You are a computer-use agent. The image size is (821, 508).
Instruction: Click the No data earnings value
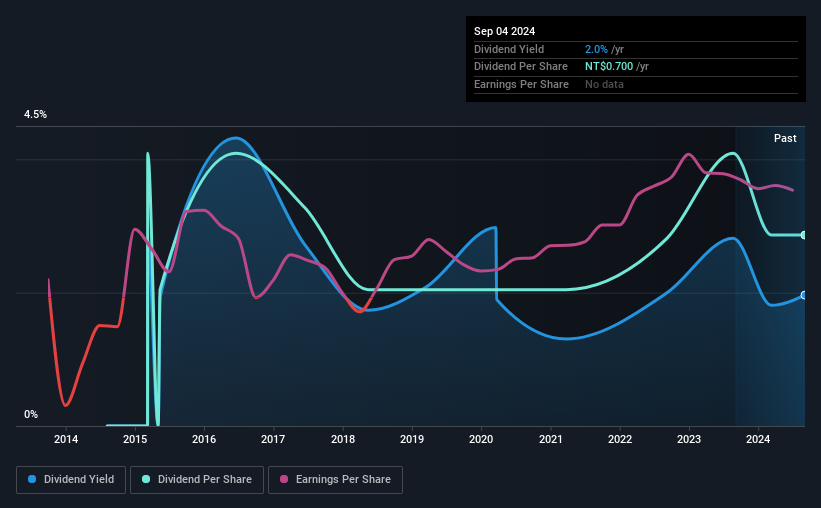pyautogui.click(x=604, y=84)
